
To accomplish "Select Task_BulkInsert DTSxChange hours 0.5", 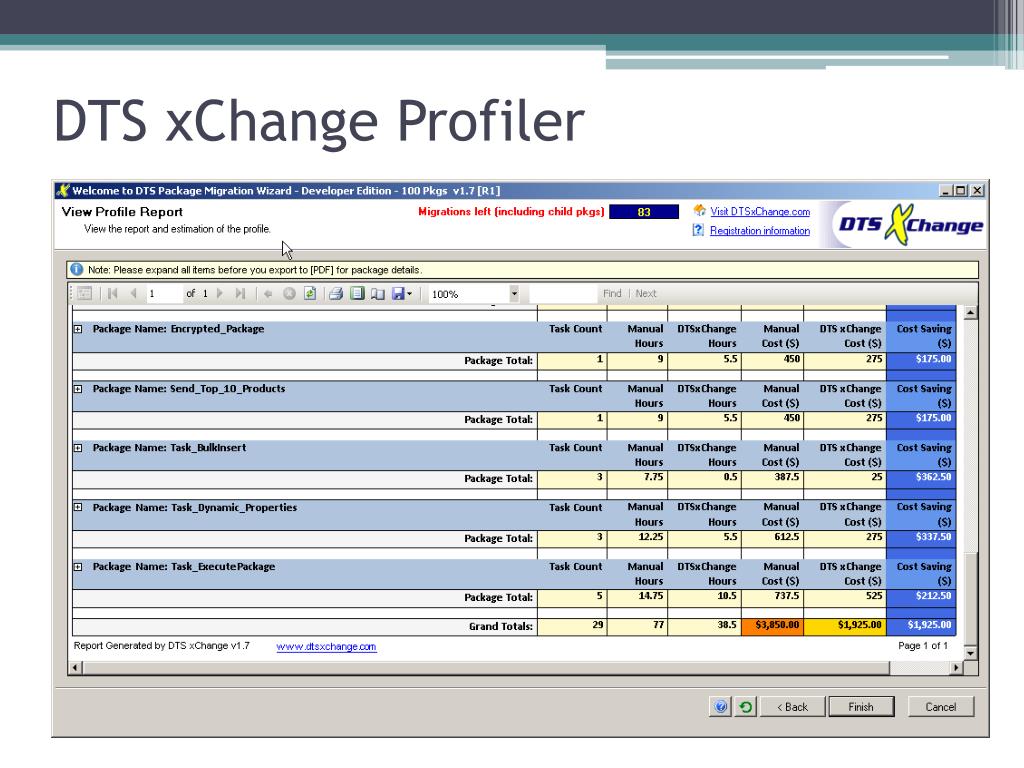I will (705, 477).
